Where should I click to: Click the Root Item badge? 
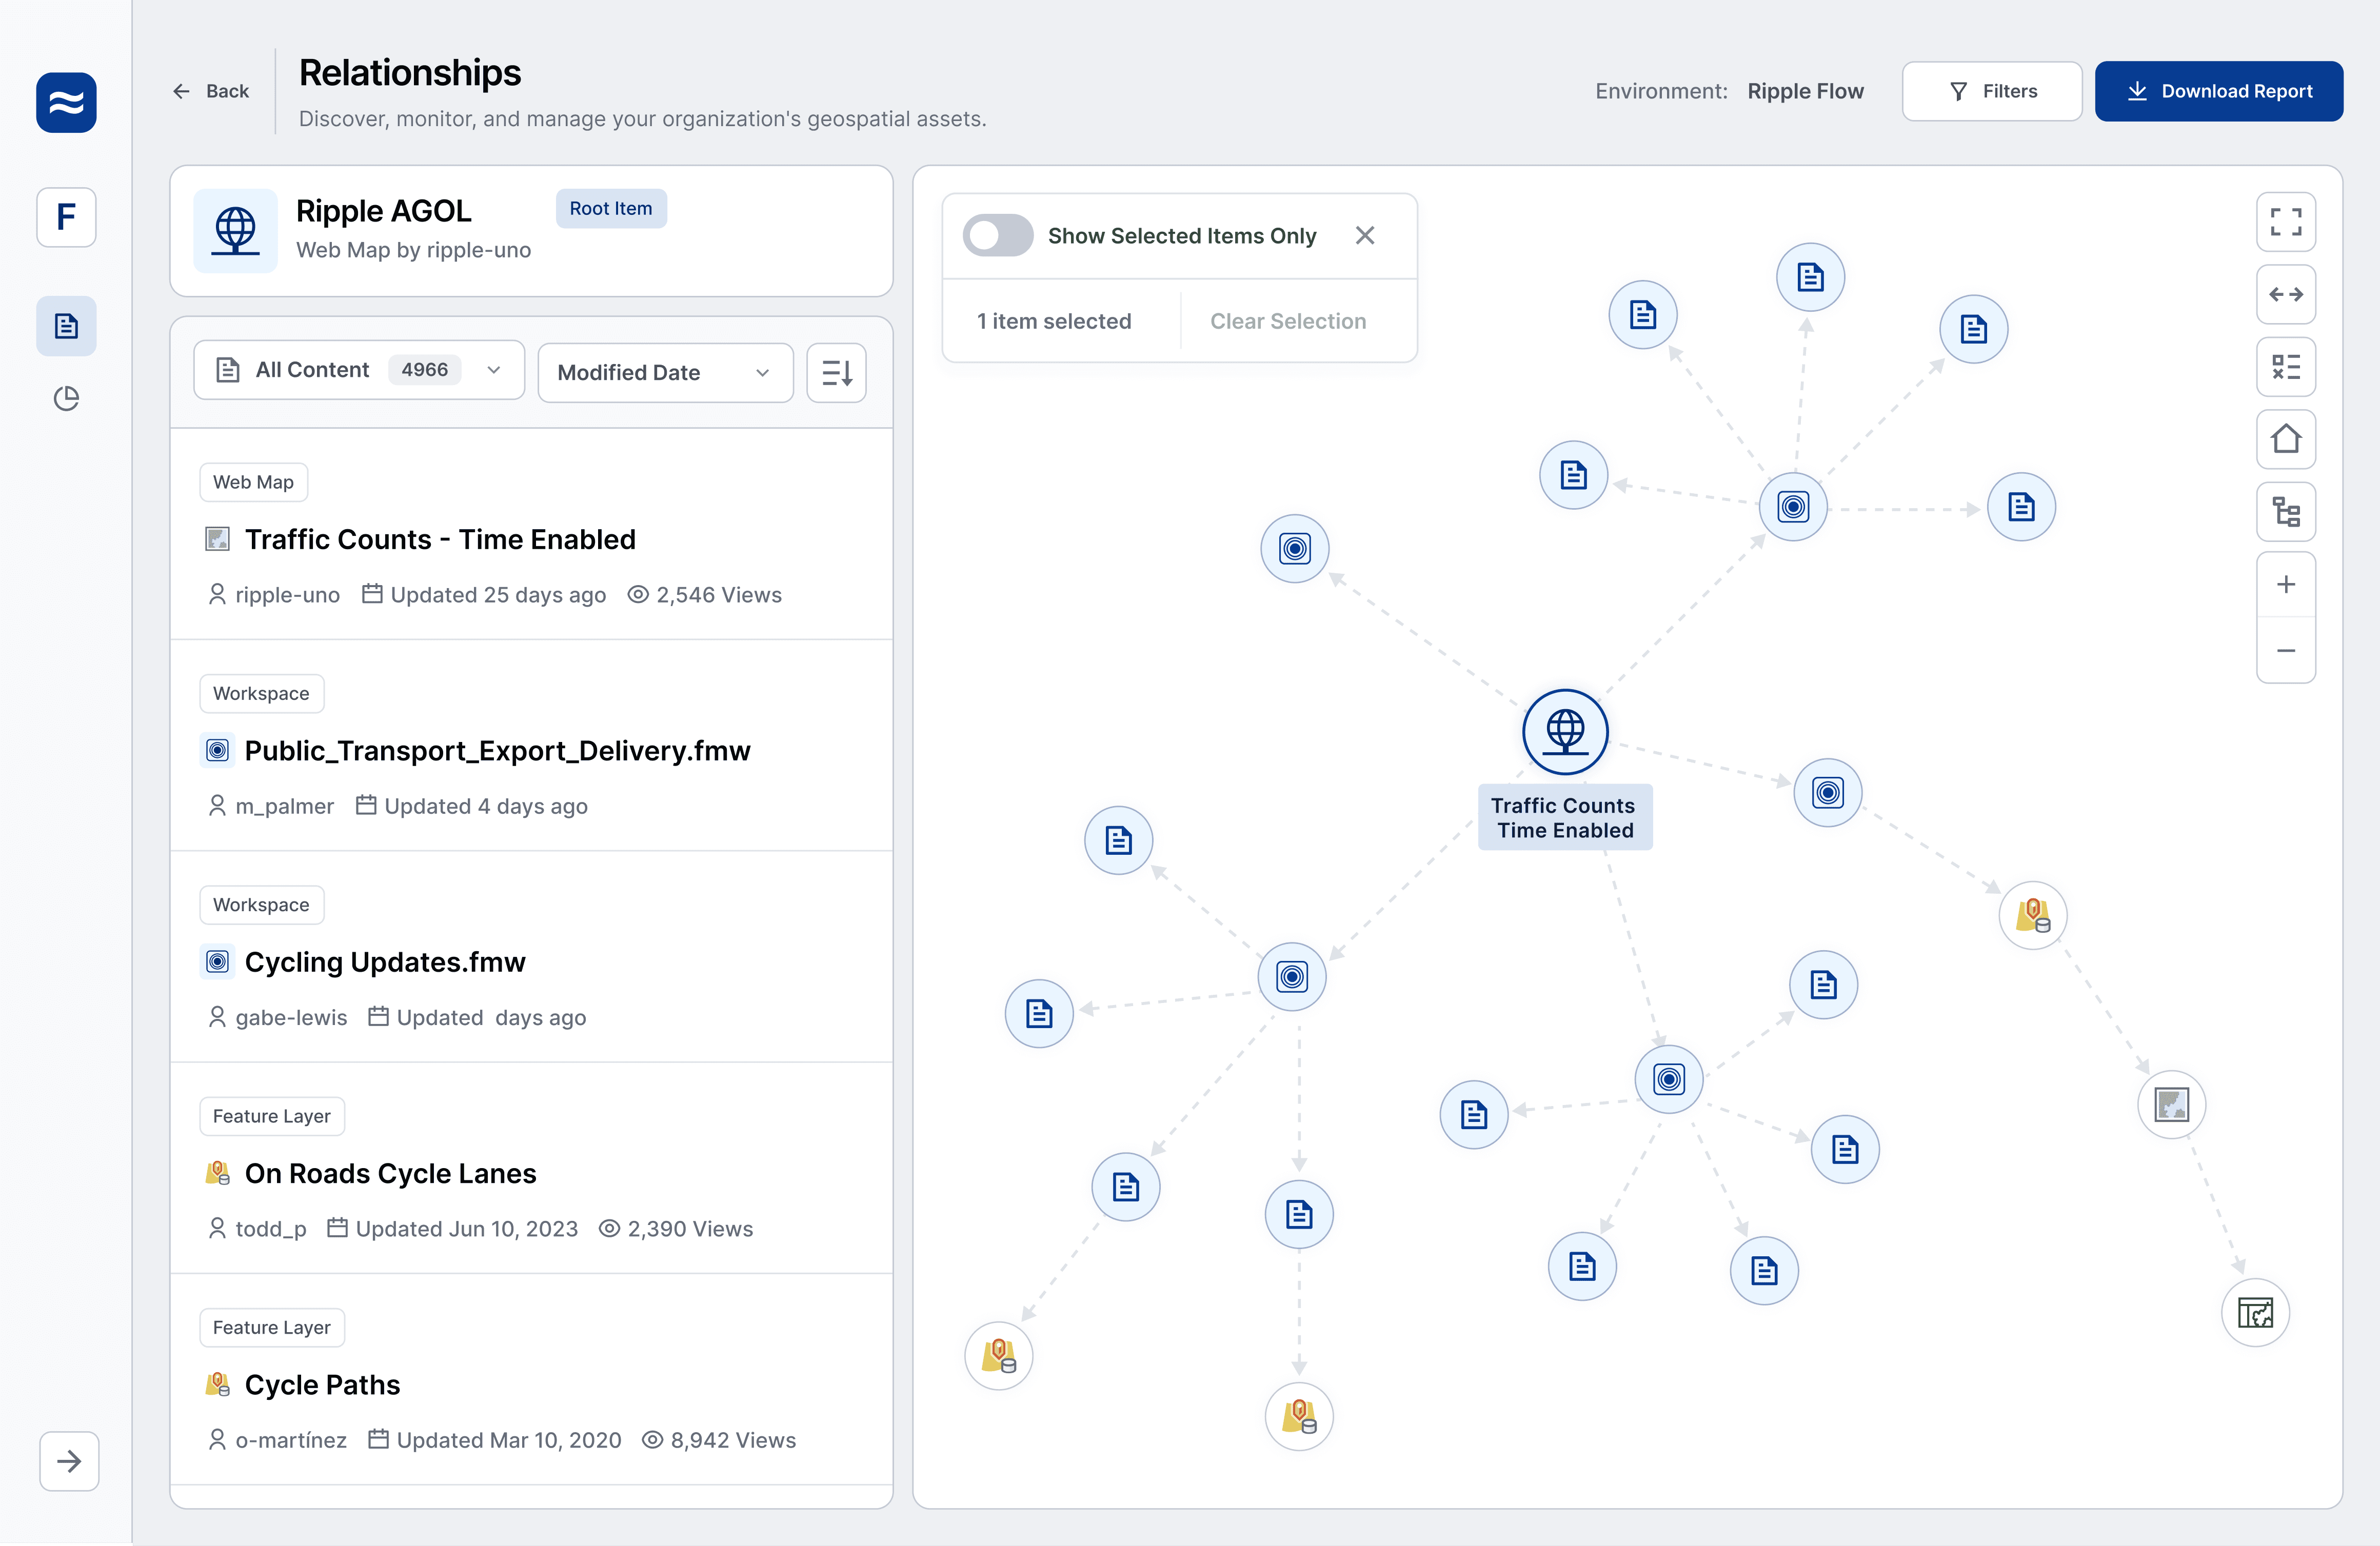pyautogui.click(x=611, y=208)
